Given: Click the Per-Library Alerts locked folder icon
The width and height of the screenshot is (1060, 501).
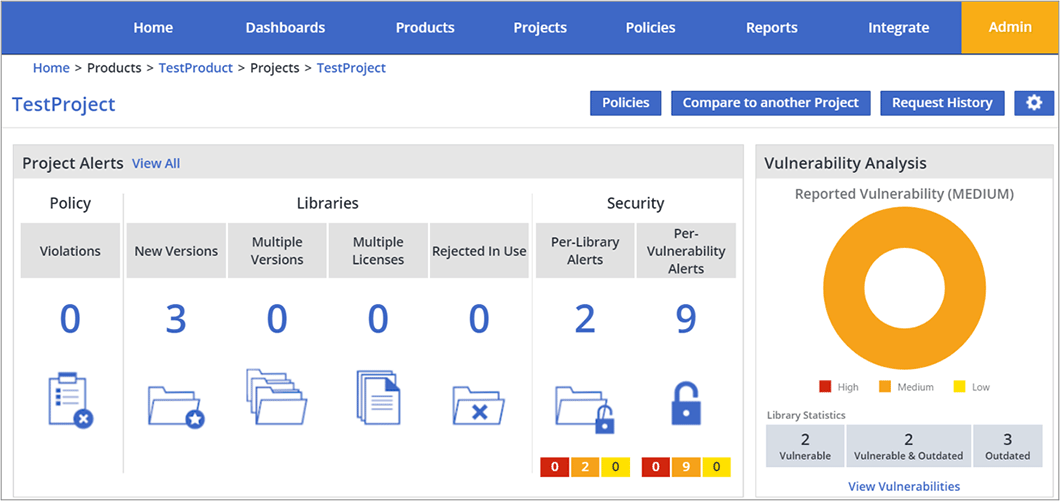Looking at the screenshot, I should 585,408.
